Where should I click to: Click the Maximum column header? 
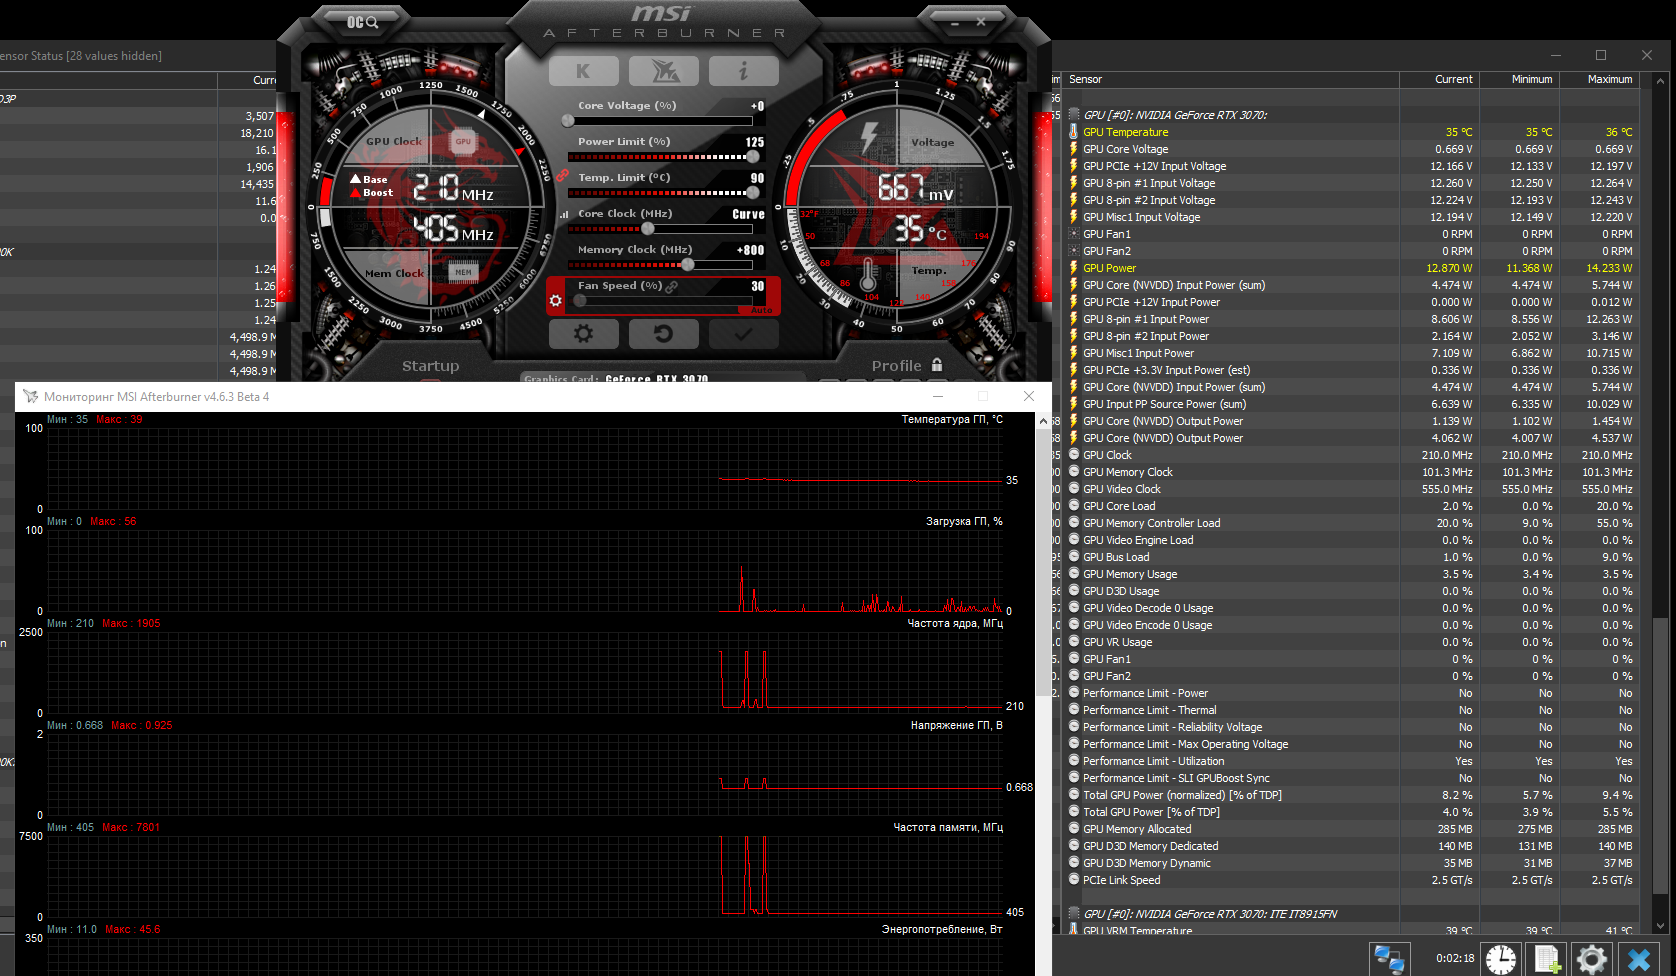click(x=1600, y=79)
